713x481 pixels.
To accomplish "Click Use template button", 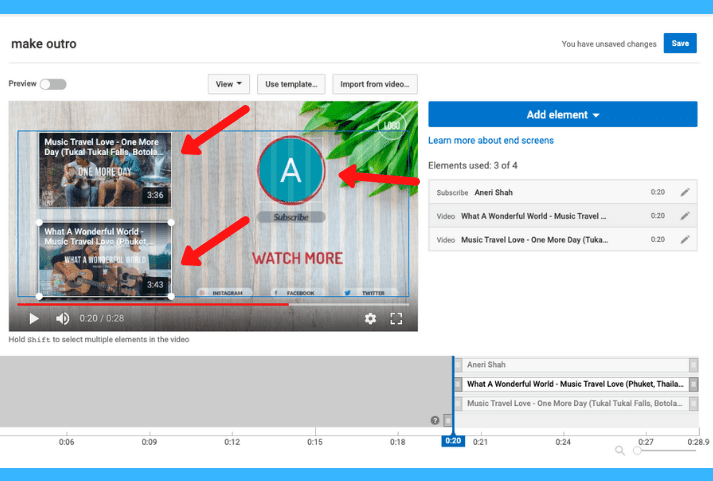I will 291,84.
